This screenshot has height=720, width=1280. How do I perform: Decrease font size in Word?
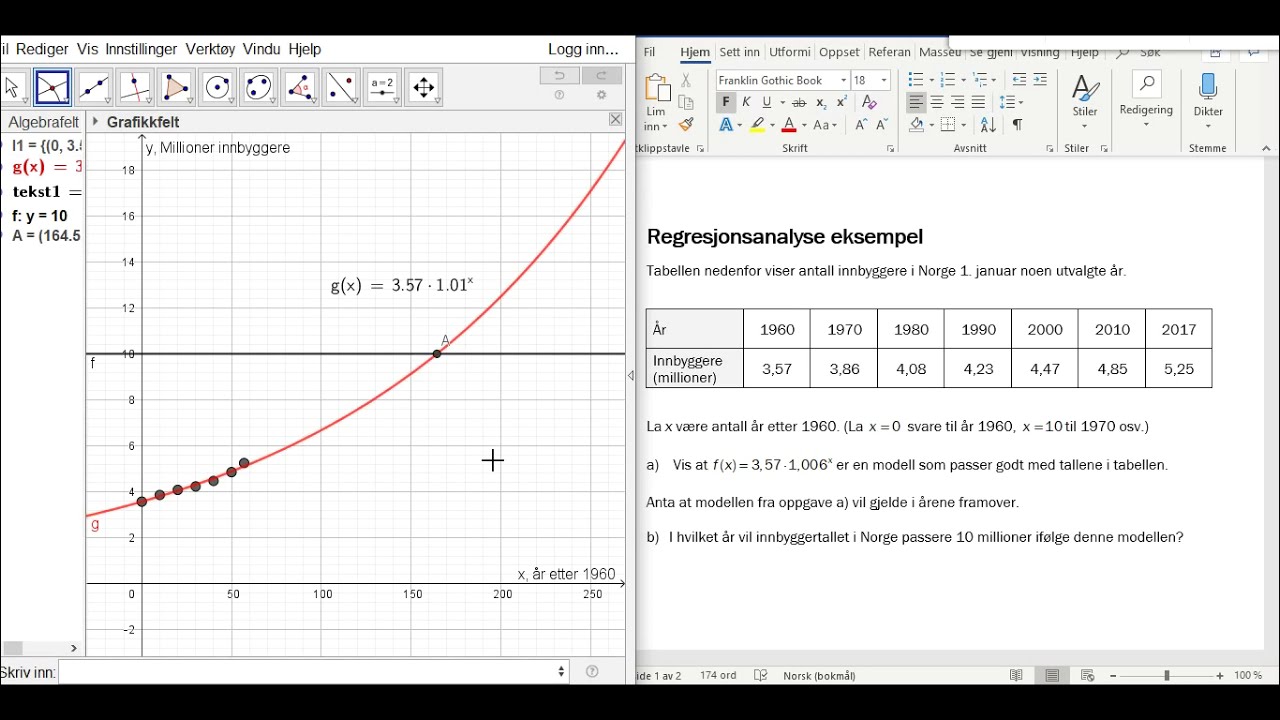pyautogui.click(x=881, y=125)
